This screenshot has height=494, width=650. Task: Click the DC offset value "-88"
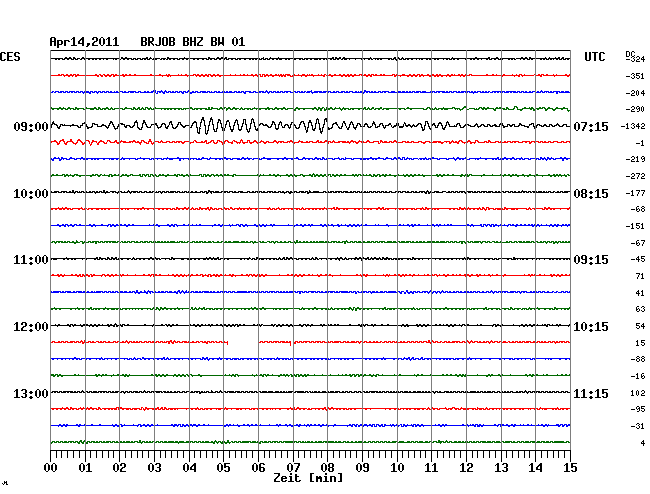point(638,359)
